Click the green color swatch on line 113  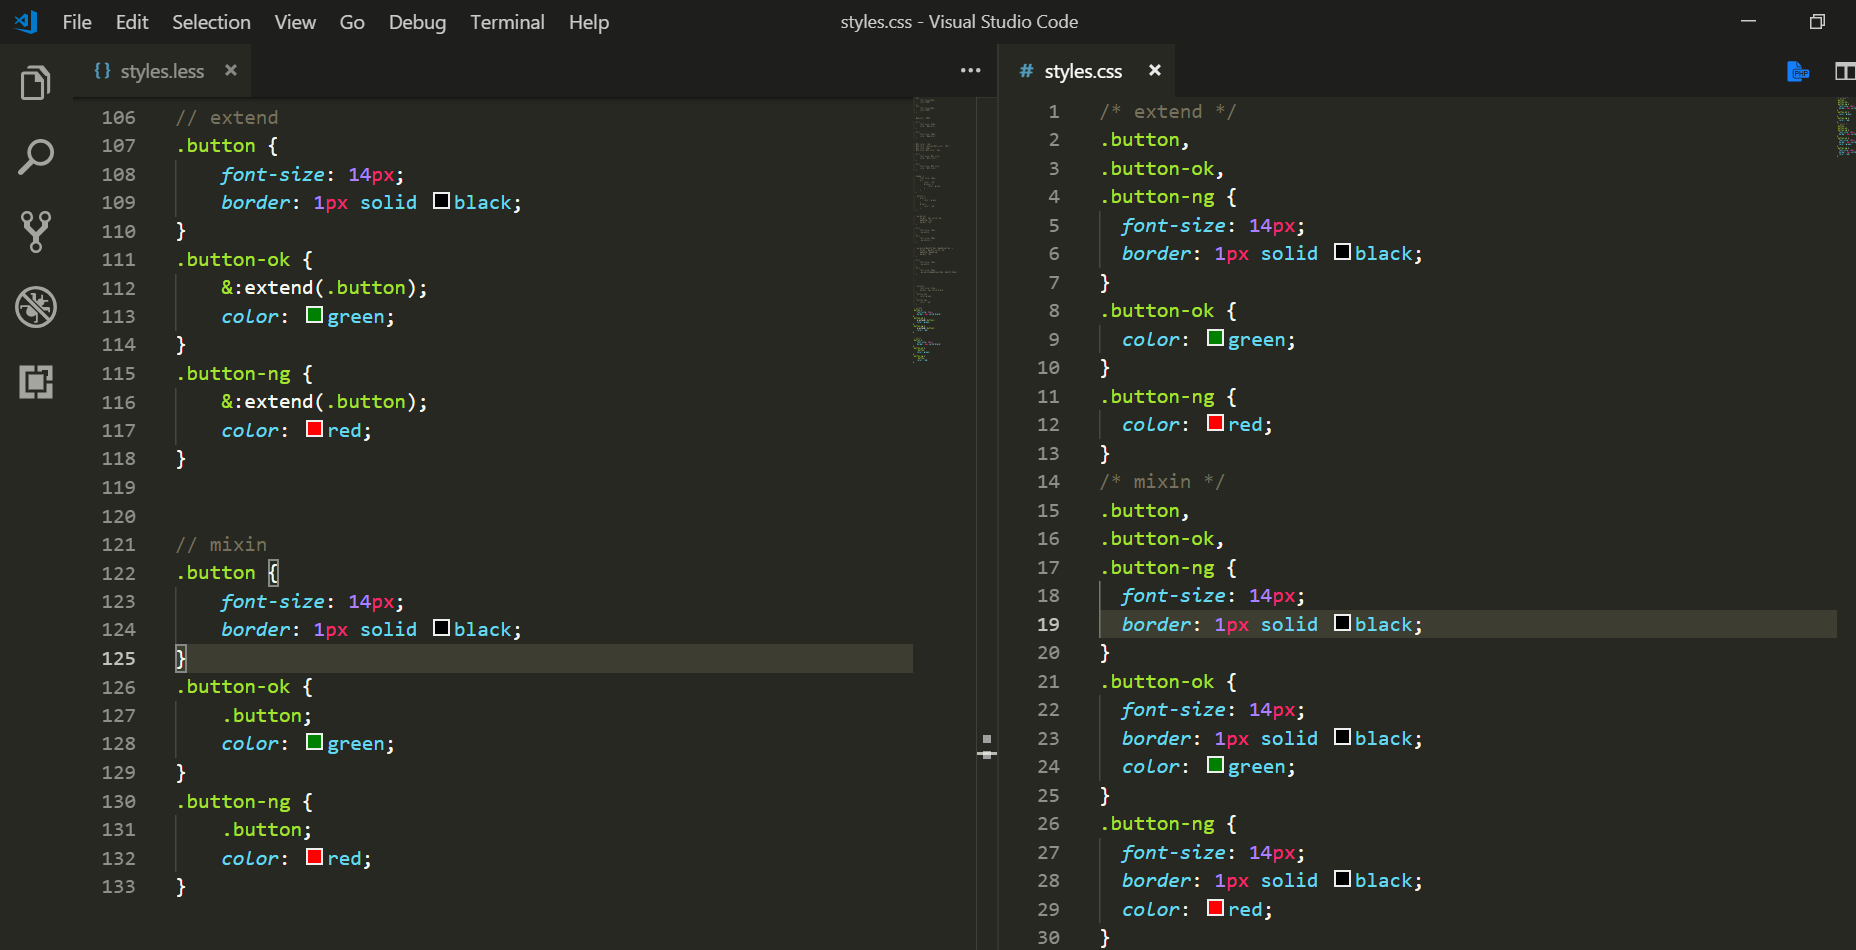pos(314,315)
